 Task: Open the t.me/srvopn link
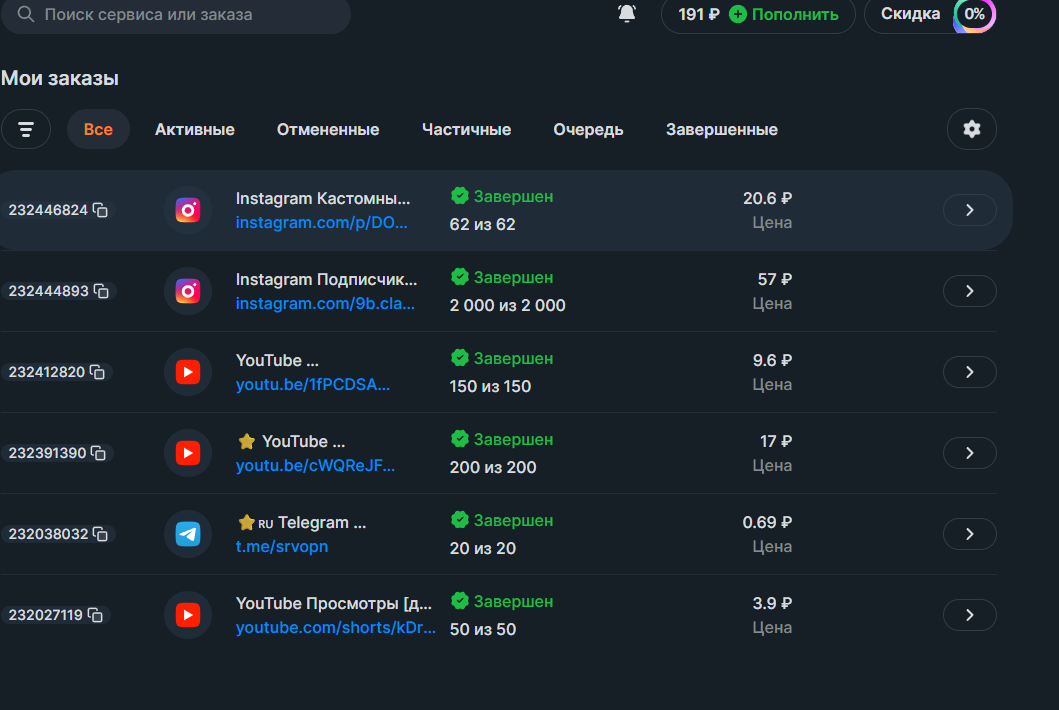click(x=282, y=547)
